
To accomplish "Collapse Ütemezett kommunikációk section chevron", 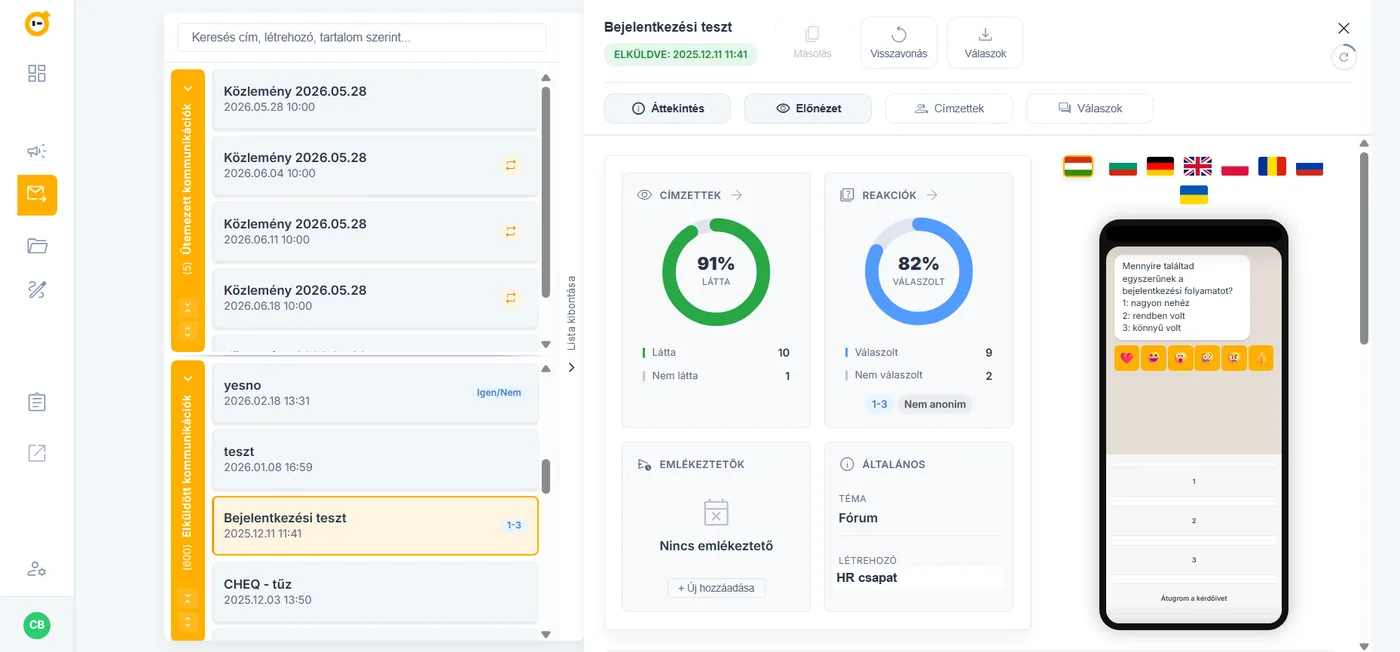I will coord(187,88).
